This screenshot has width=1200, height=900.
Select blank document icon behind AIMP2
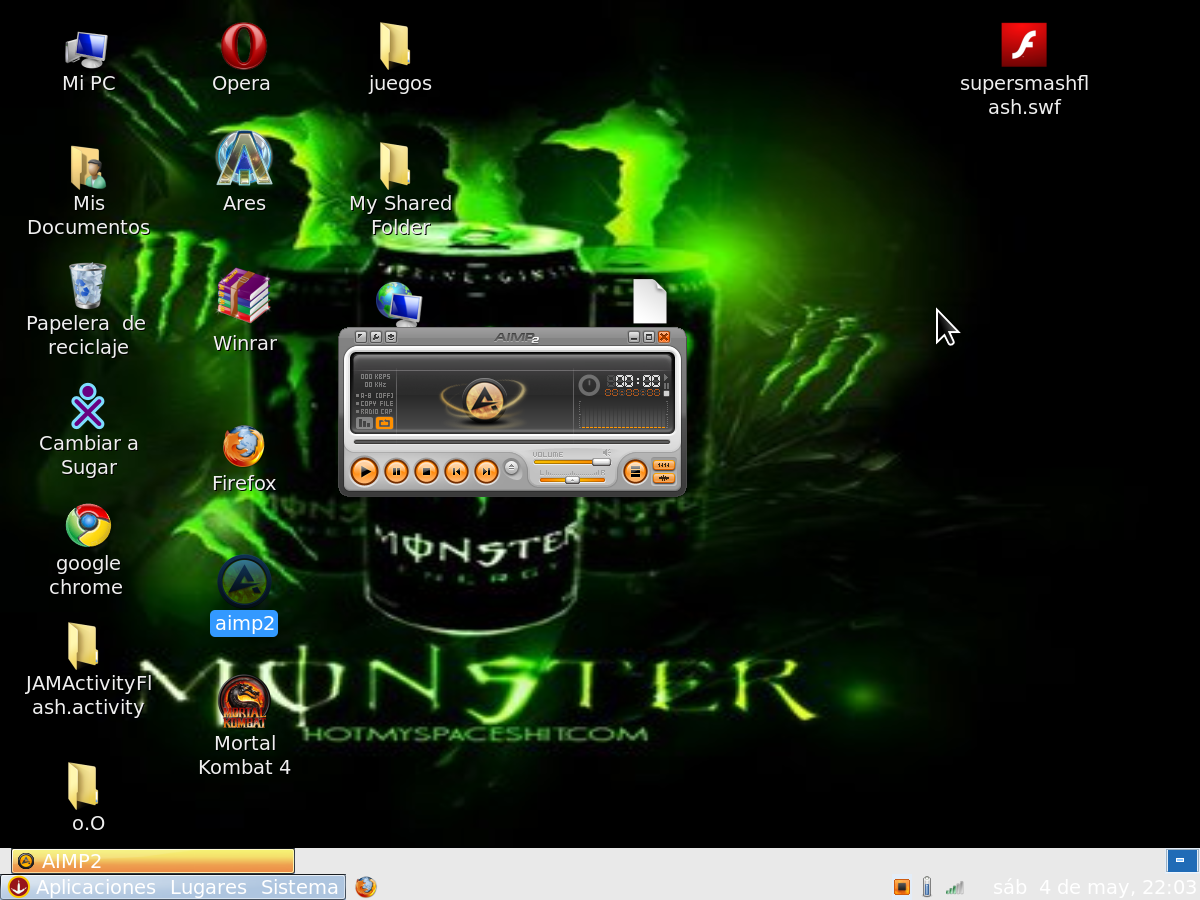click(x=649, y=301)
